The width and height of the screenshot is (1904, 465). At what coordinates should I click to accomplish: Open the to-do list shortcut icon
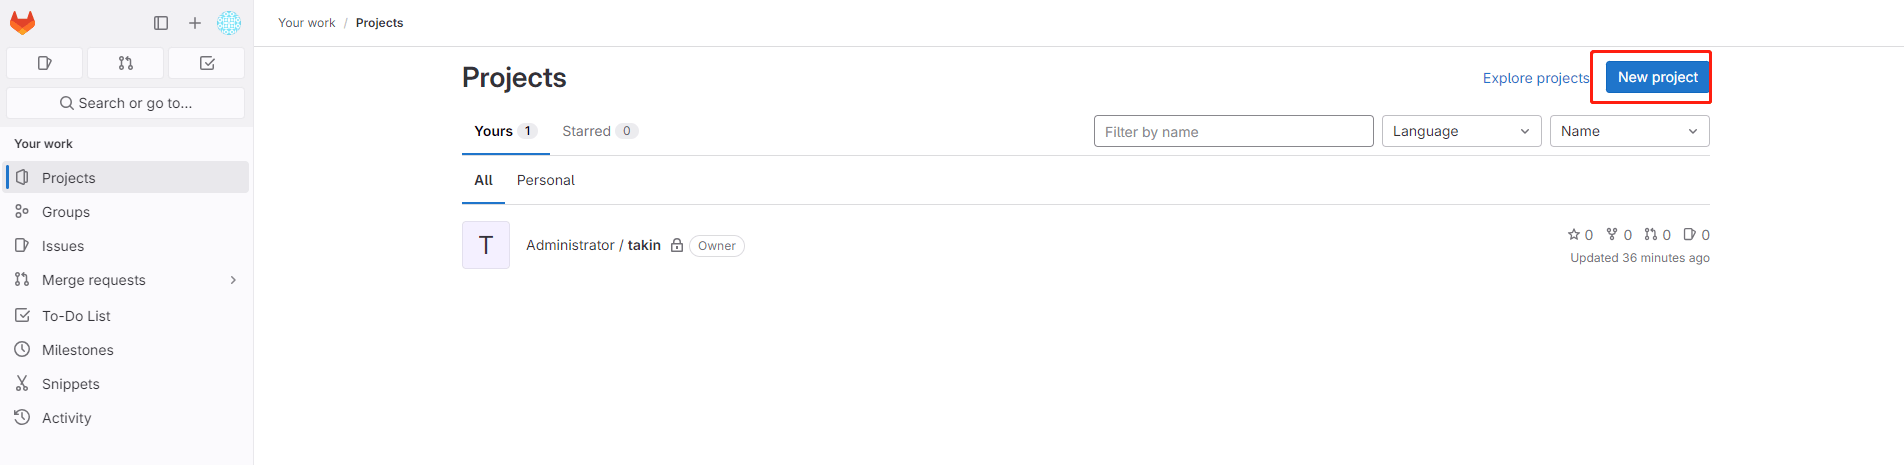click(x=207, y=63)
